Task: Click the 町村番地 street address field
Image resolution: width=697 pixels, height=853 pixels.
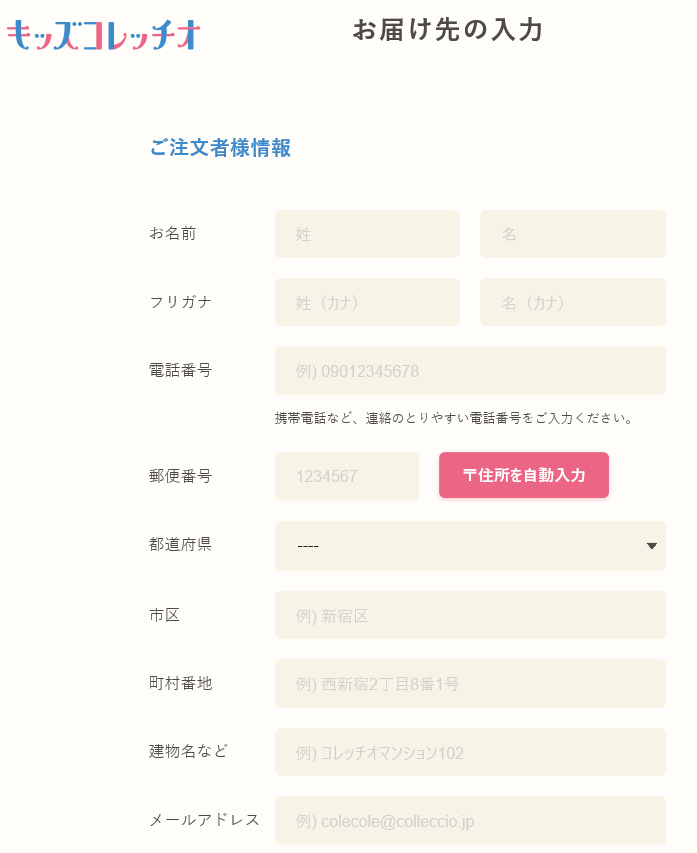Action: tap(470, 683)
